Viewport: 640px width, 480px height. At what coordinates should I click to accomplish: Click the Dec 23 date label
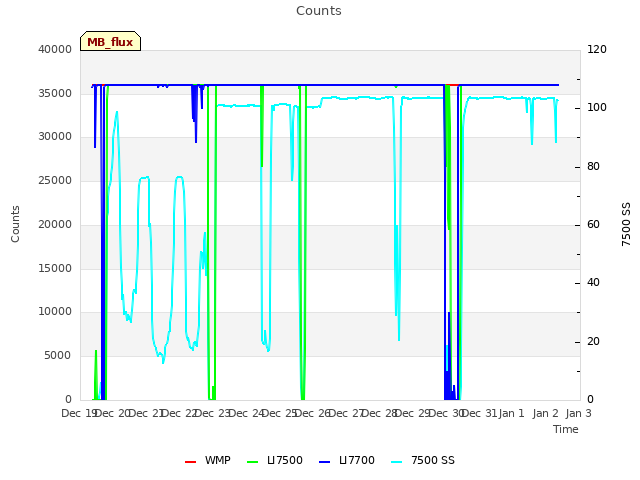(x=213, y=413)
